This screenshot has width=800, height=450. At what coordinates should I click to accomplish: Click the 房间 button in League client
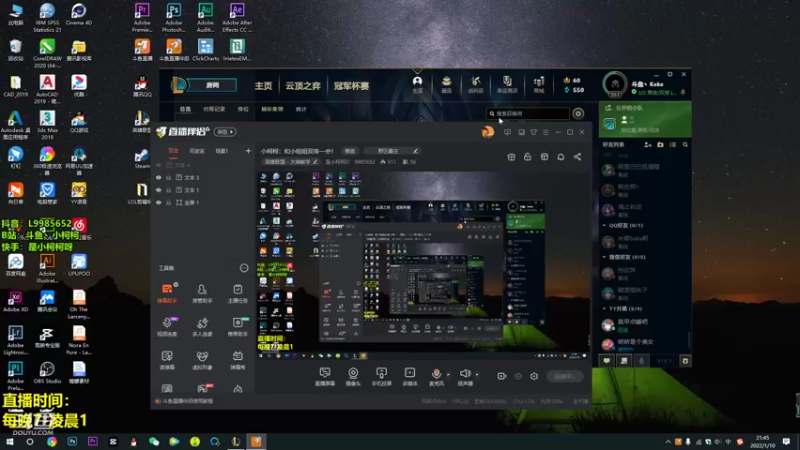pyautogui.click(x=213, y=85)
